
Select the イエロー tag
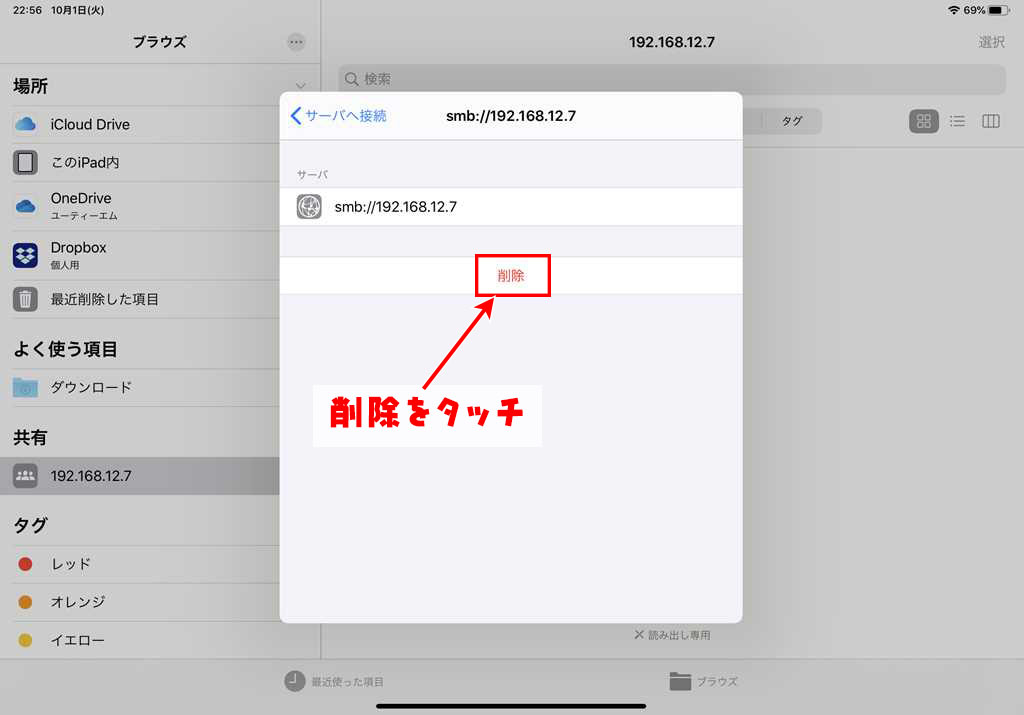pos(145,640)
